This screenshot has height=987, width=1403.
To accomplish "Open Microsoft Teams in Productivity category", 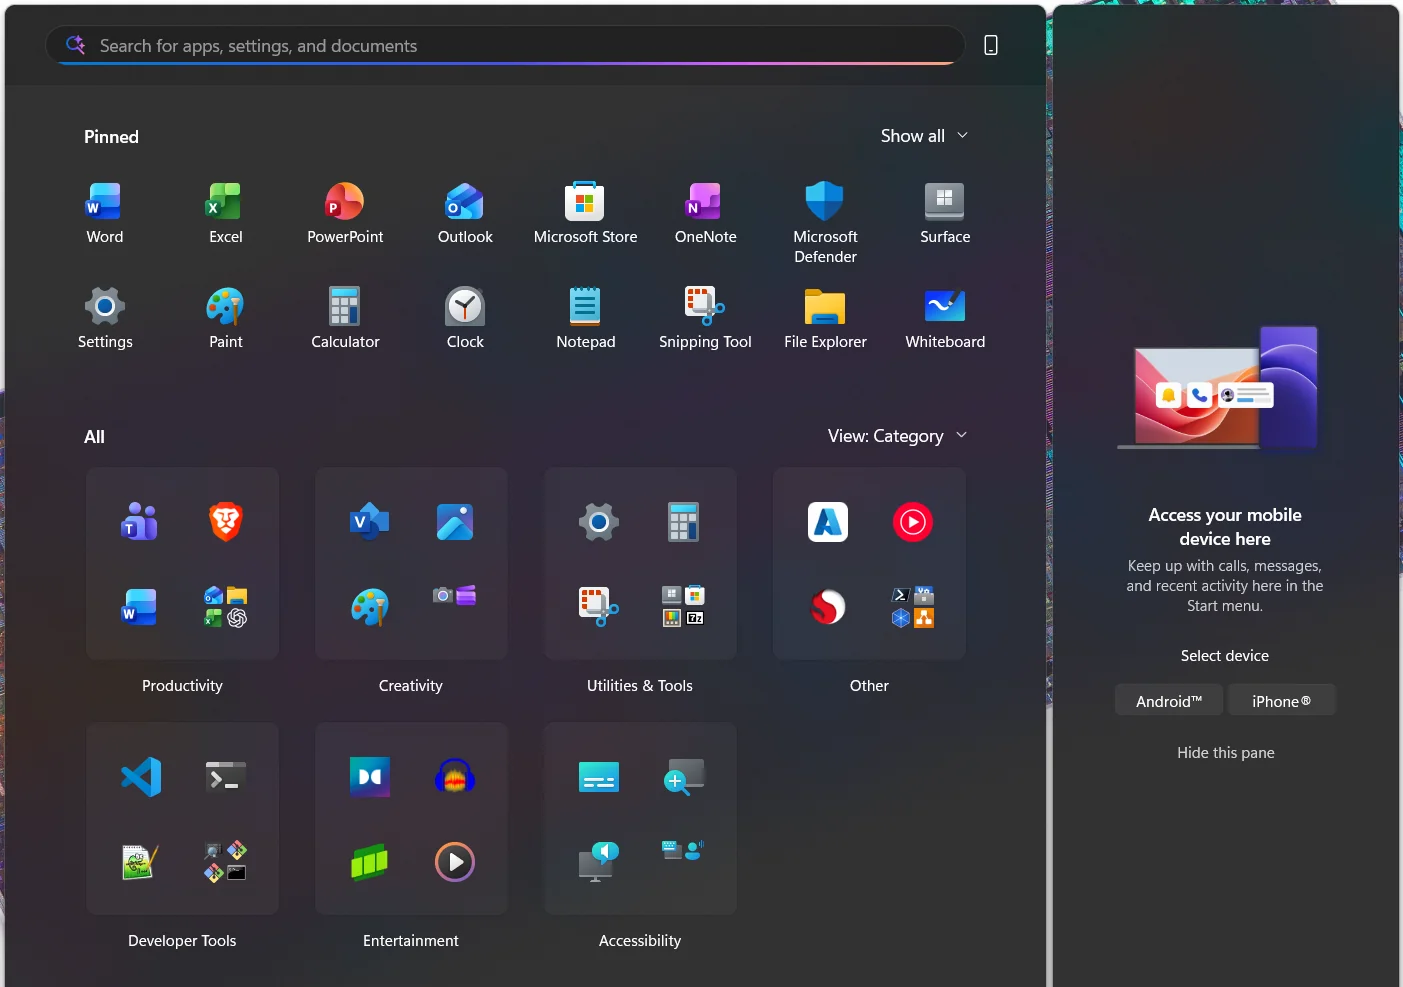I will tap(140, 522).
